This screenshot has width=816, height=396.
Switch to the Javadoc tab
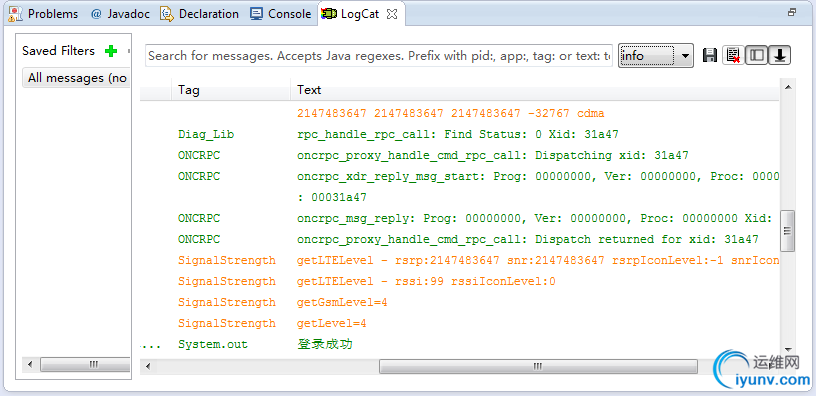(x=121, y=14)
